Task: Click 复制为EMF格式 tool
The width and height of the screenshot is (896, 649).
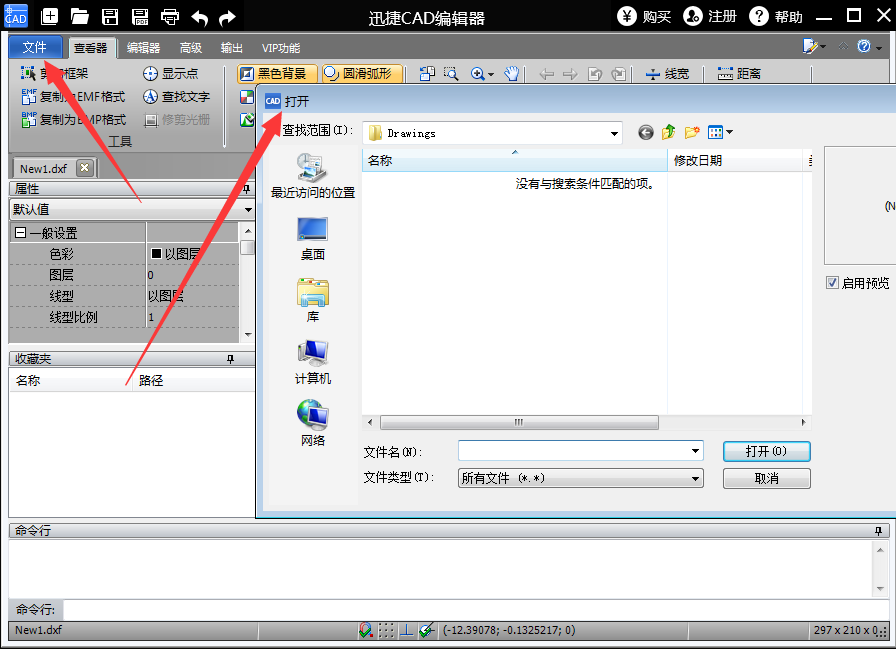Action: [73, 97]
